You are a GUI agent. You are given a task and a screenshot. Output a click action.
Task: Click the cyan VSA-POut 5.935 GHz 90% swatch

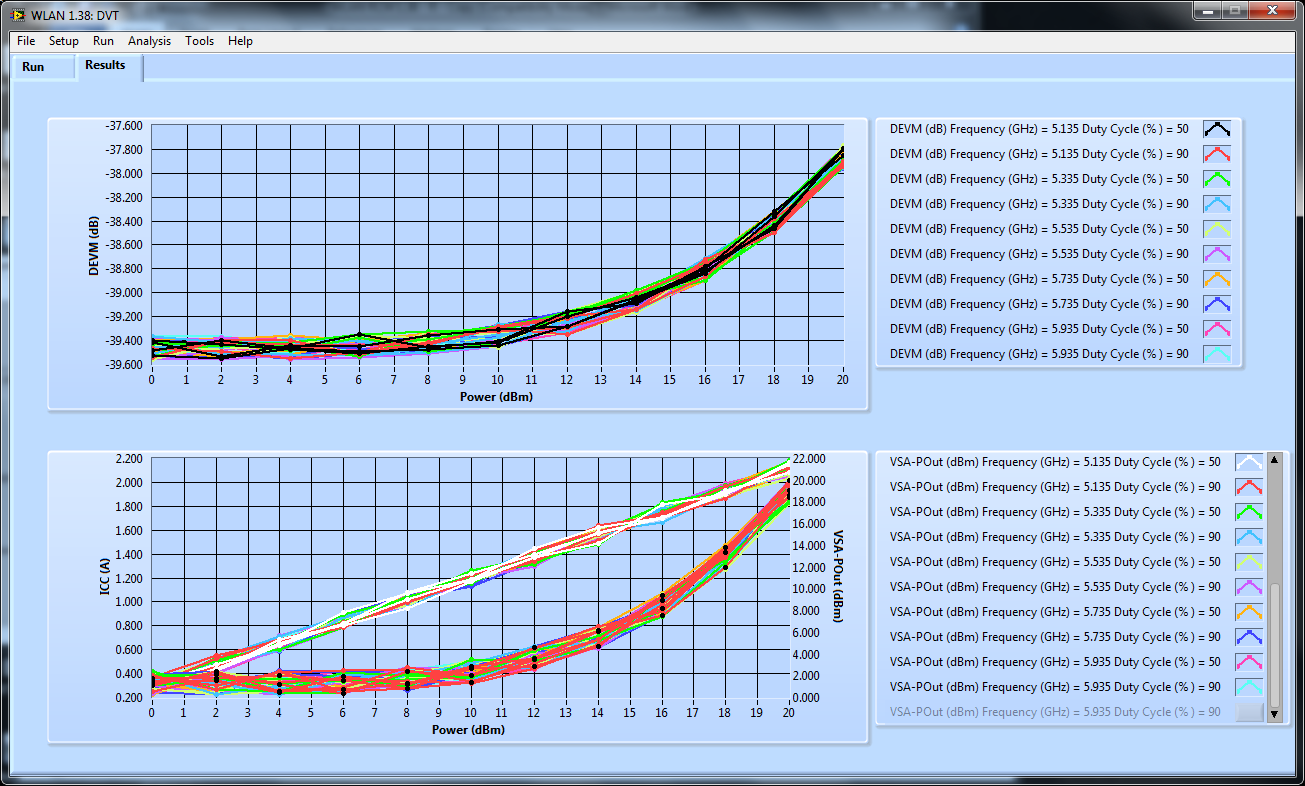pyautogui.click(x=1248, y=687)
